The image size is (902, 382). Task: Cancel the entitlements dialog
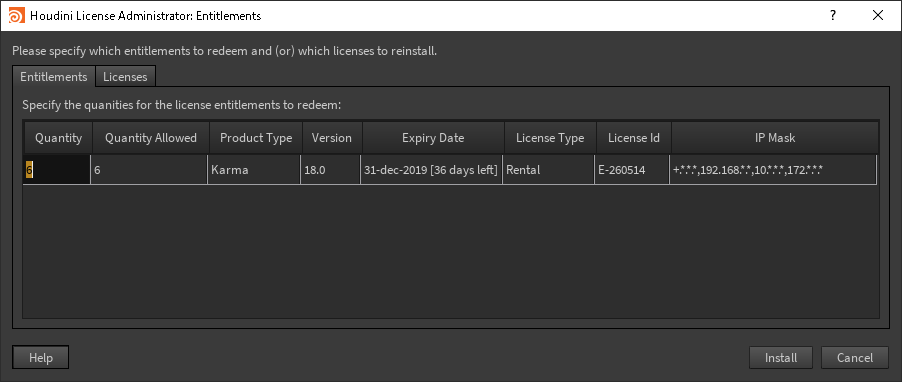(x=855, y=358)
